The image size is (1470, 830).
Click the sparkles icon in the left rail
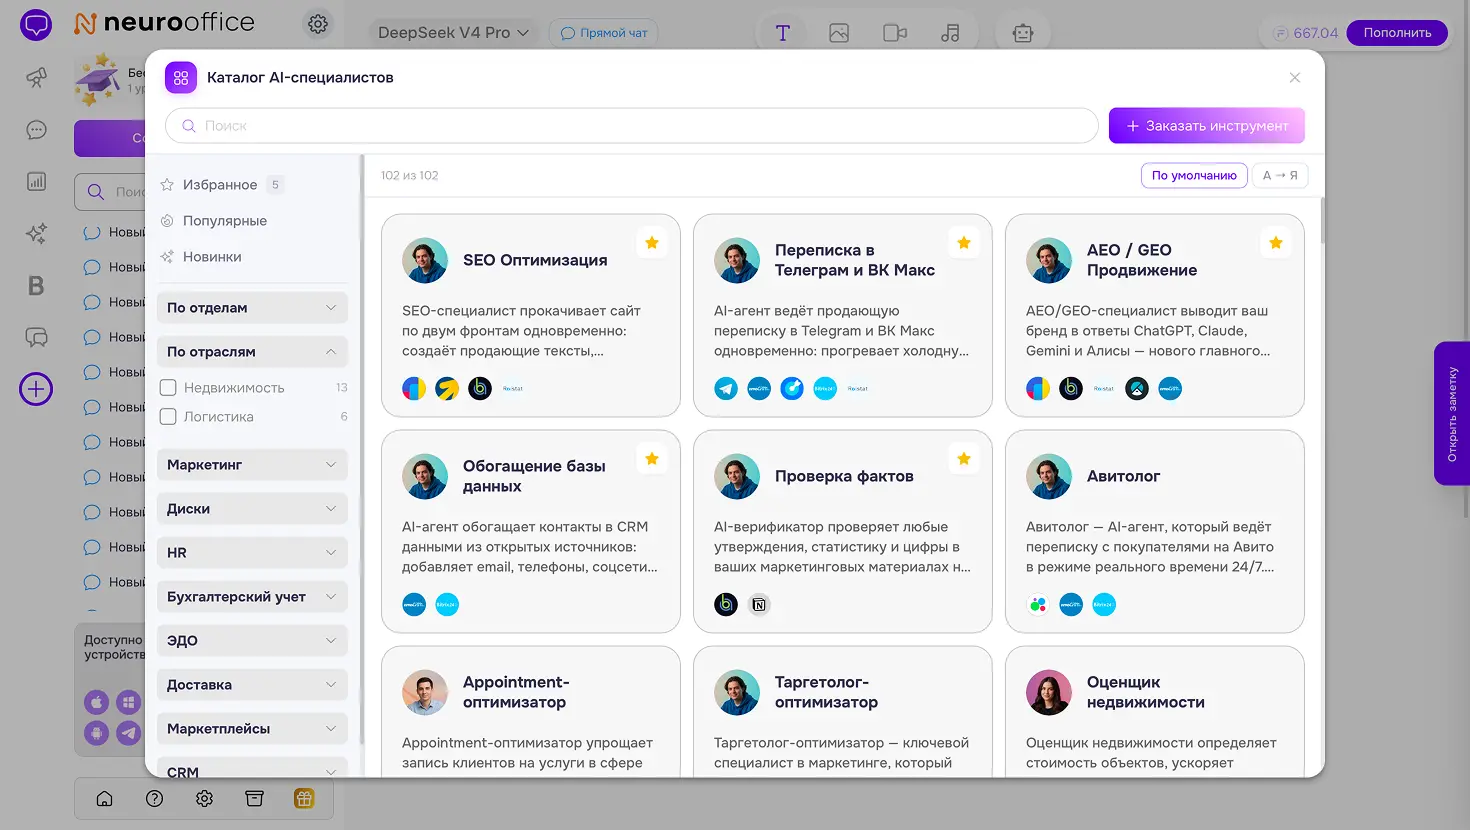tap(36, 233)
